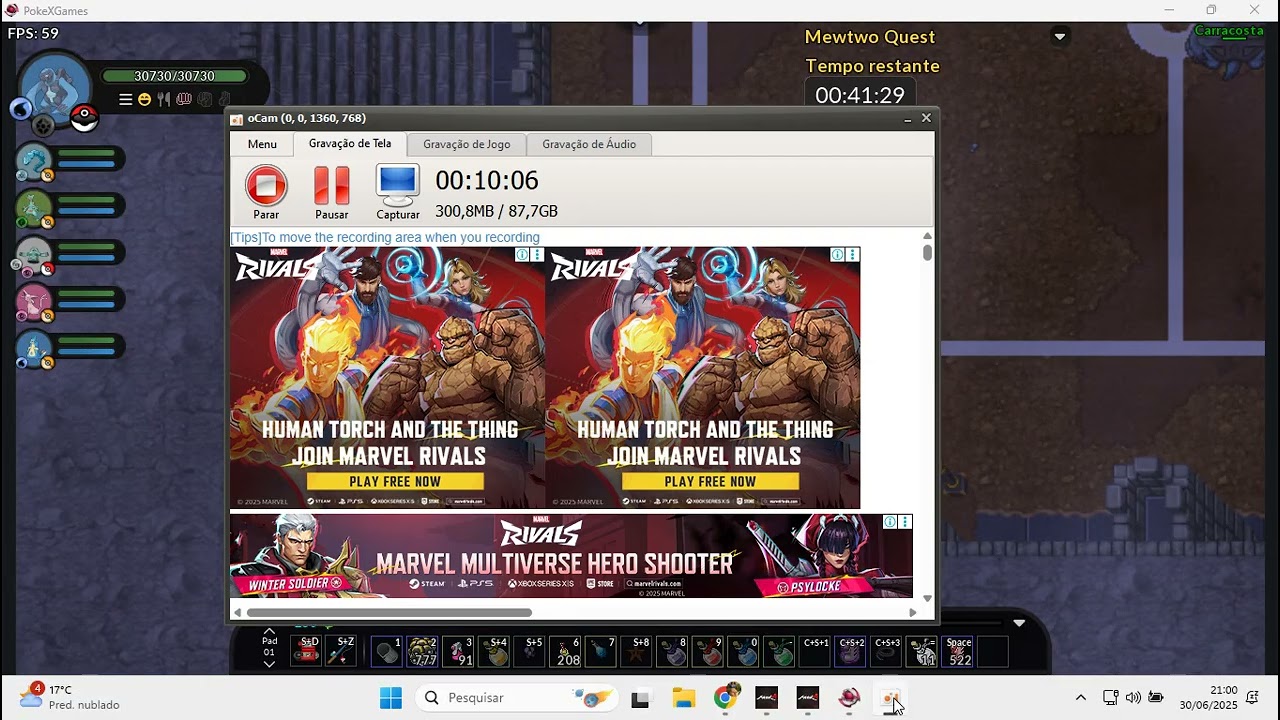
Task: Pause the recording with Pausar
Action: click(x=331, y=193)
